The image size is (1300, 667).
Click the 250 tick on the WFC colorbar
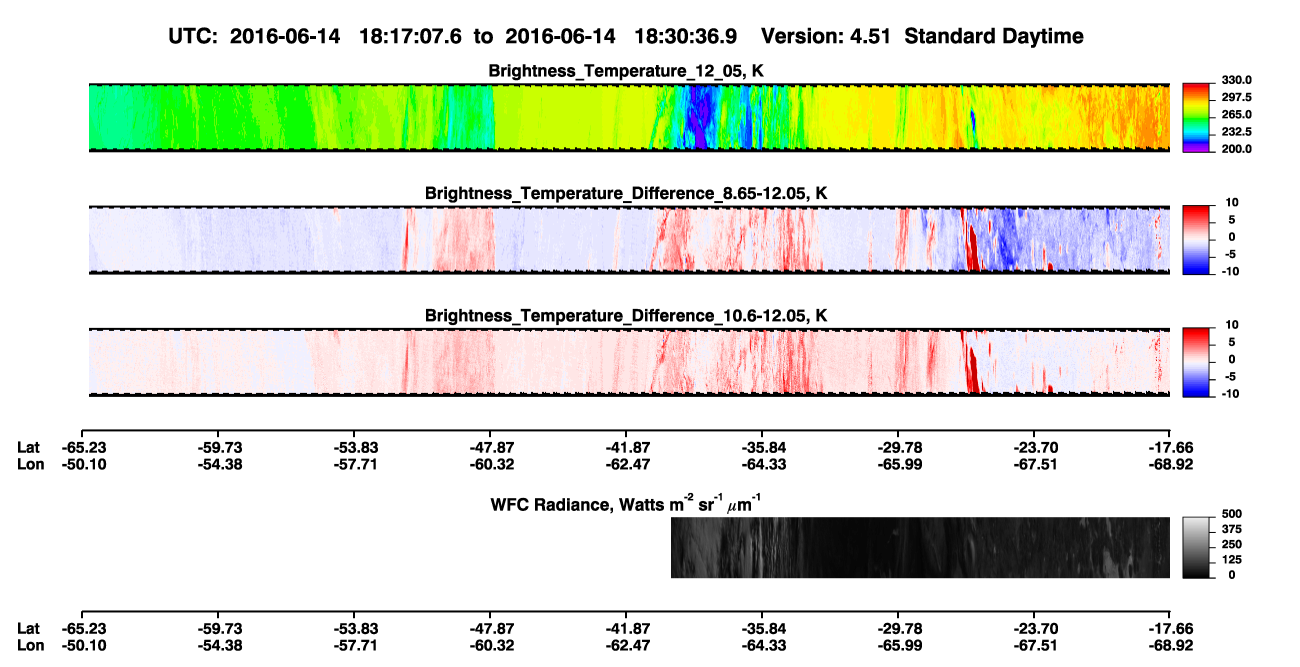1234,544
